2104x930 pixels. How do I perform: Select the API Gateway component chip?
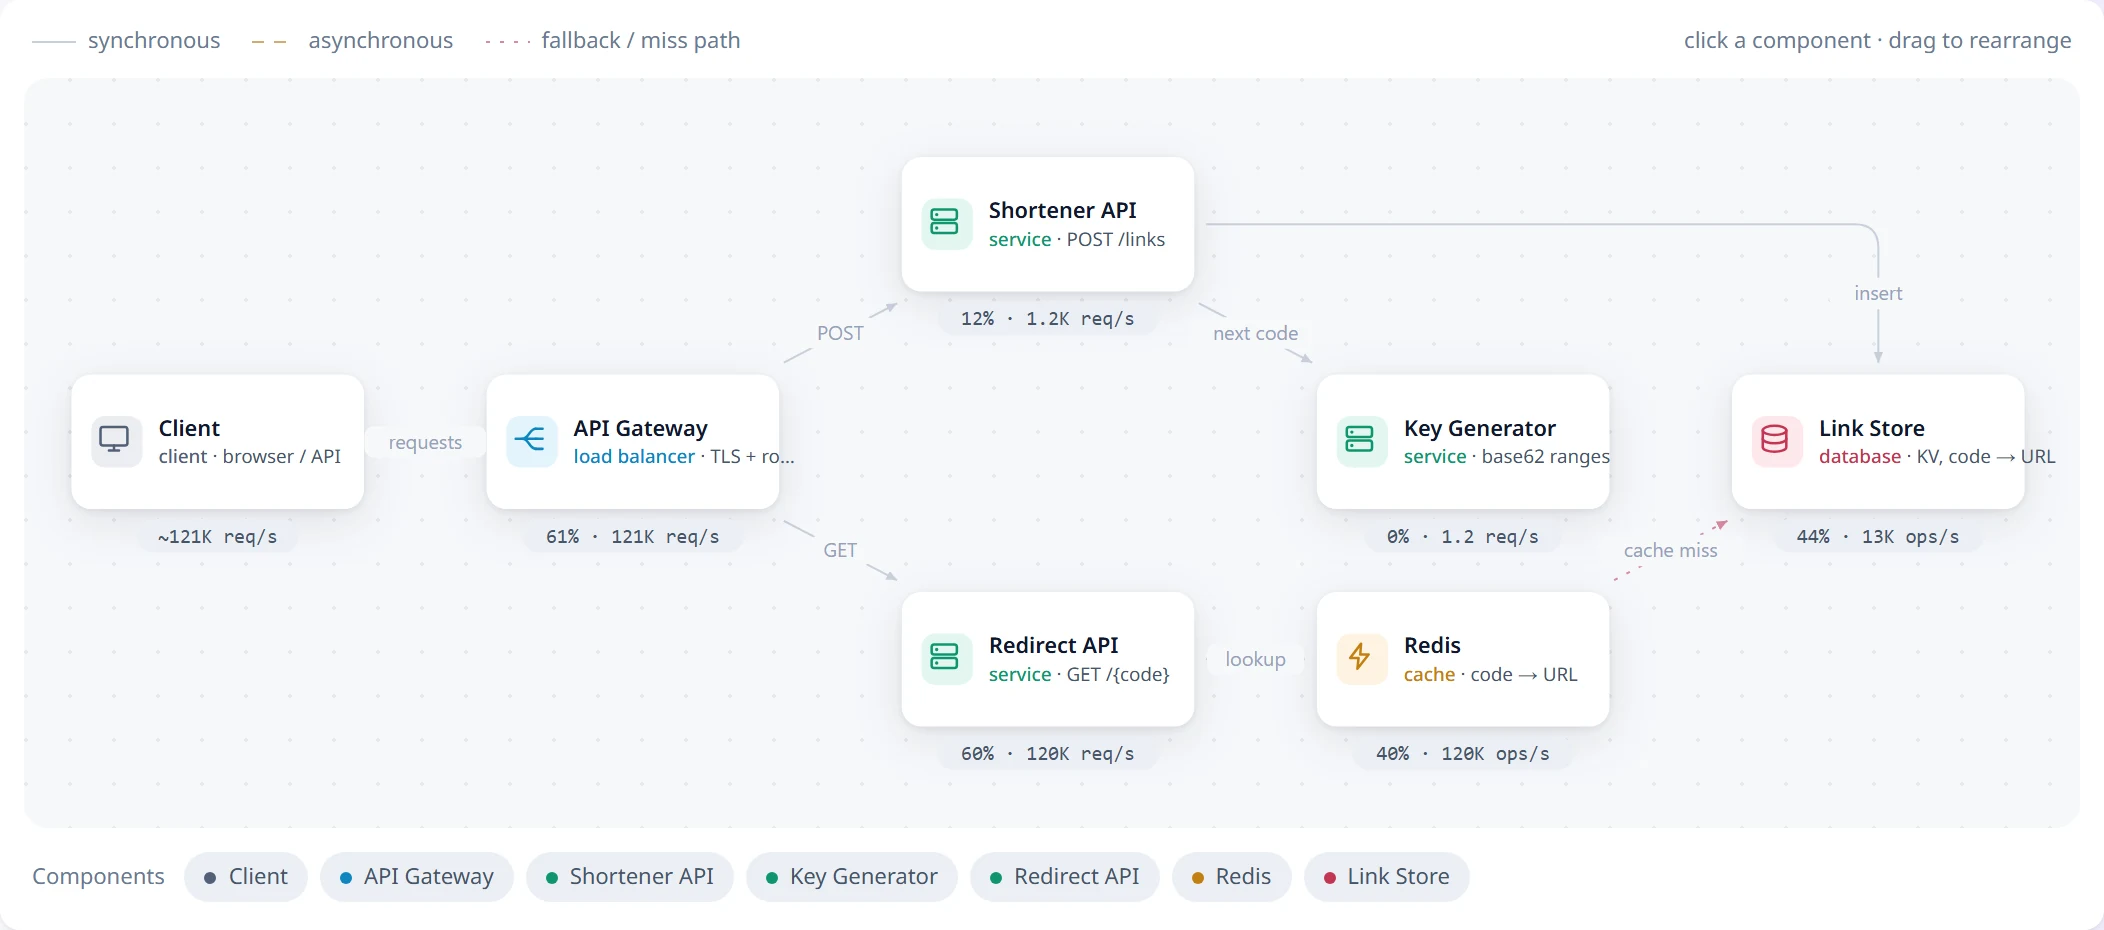point(417,877)
